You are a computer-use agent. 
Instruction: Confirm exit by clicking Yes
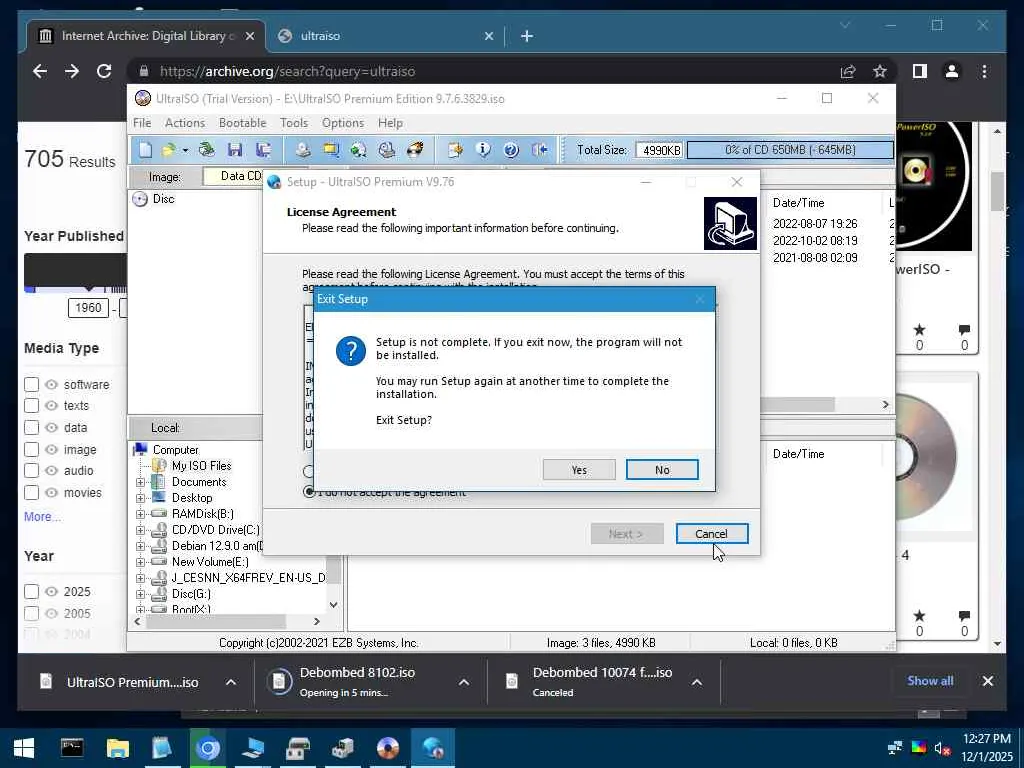(x=579, y=470)
